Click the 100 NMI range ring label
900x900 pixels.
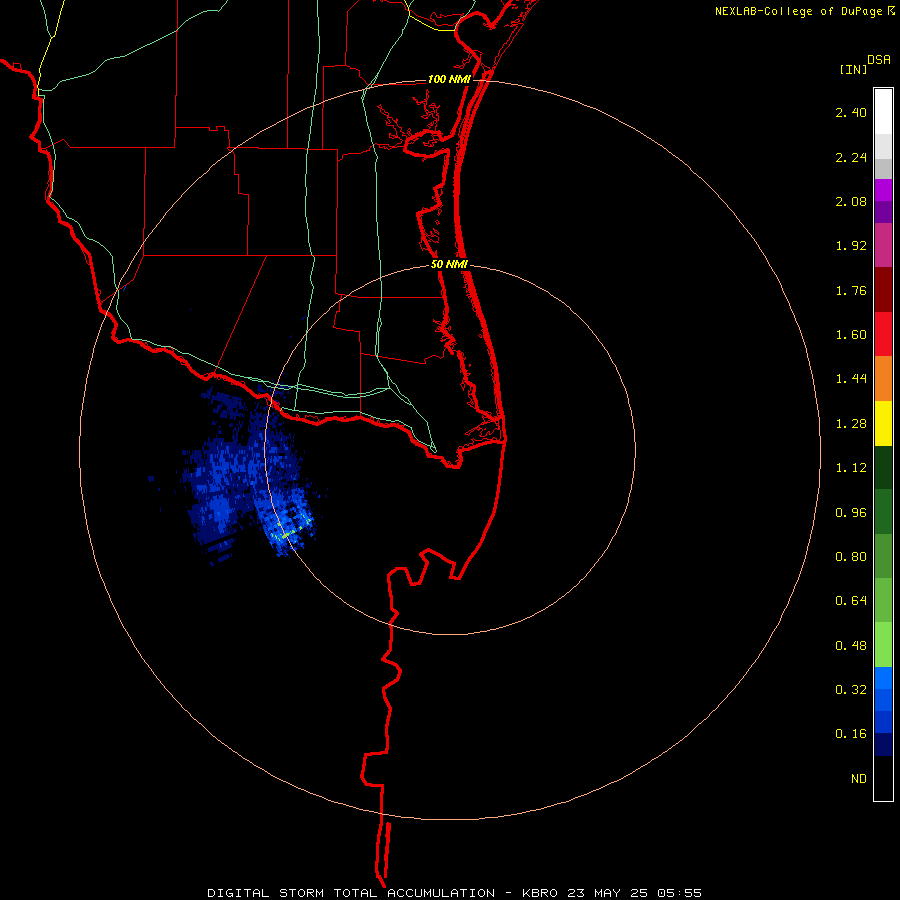(449, 79)
